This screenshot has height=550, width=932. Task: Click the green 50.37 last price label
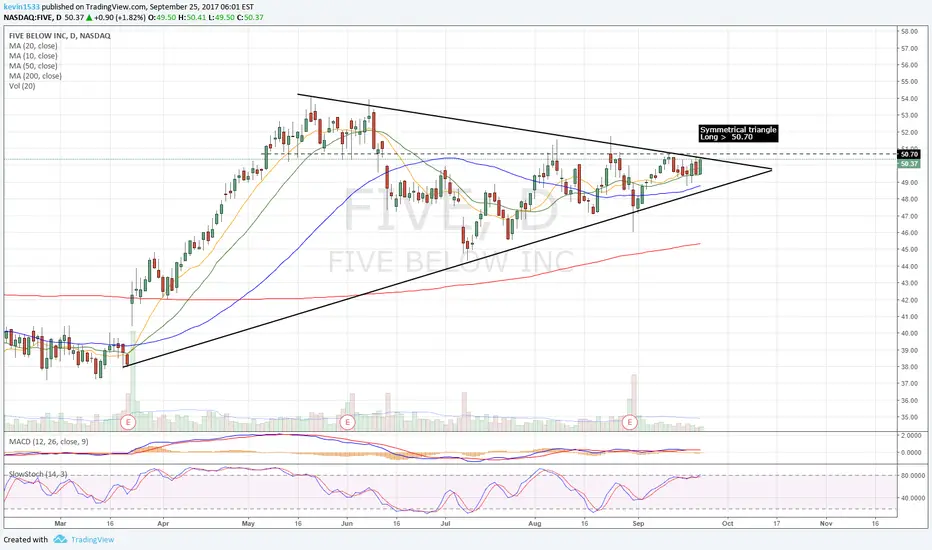(x=909, y=164)
